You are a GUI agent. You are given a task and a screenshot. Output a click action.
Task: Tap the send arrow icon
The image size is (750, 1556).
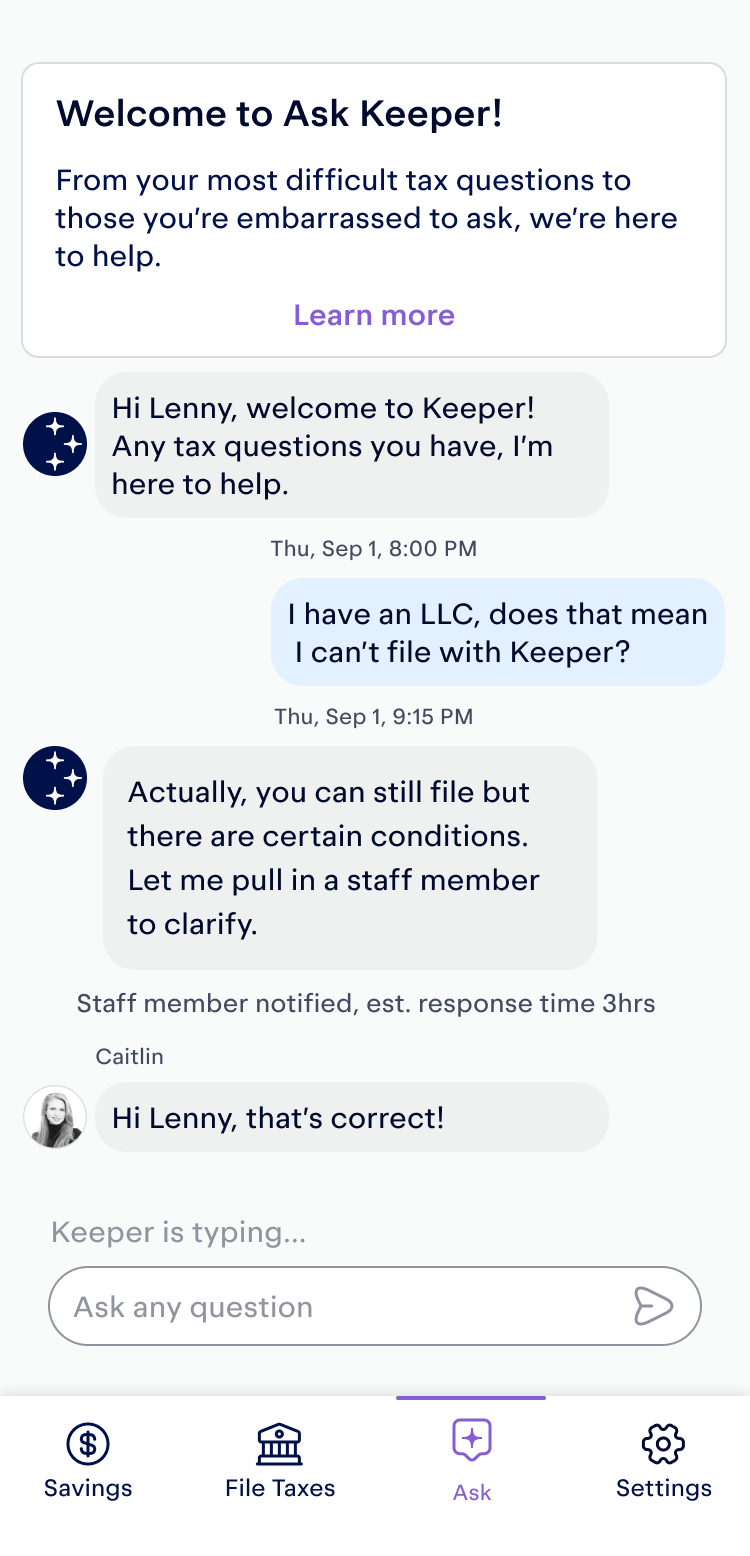point(653,1306)
